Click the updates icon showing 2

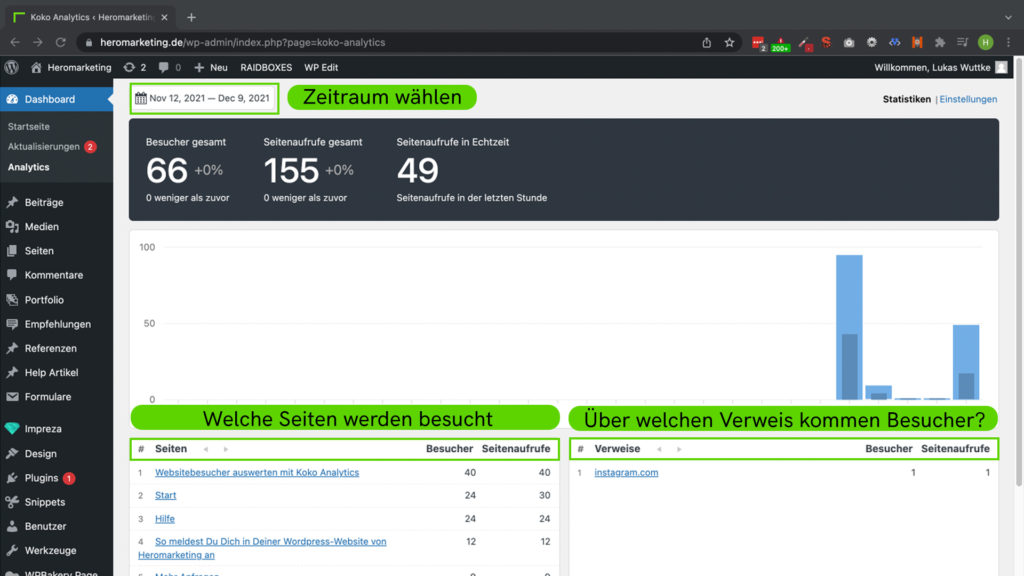coord(135,67)
